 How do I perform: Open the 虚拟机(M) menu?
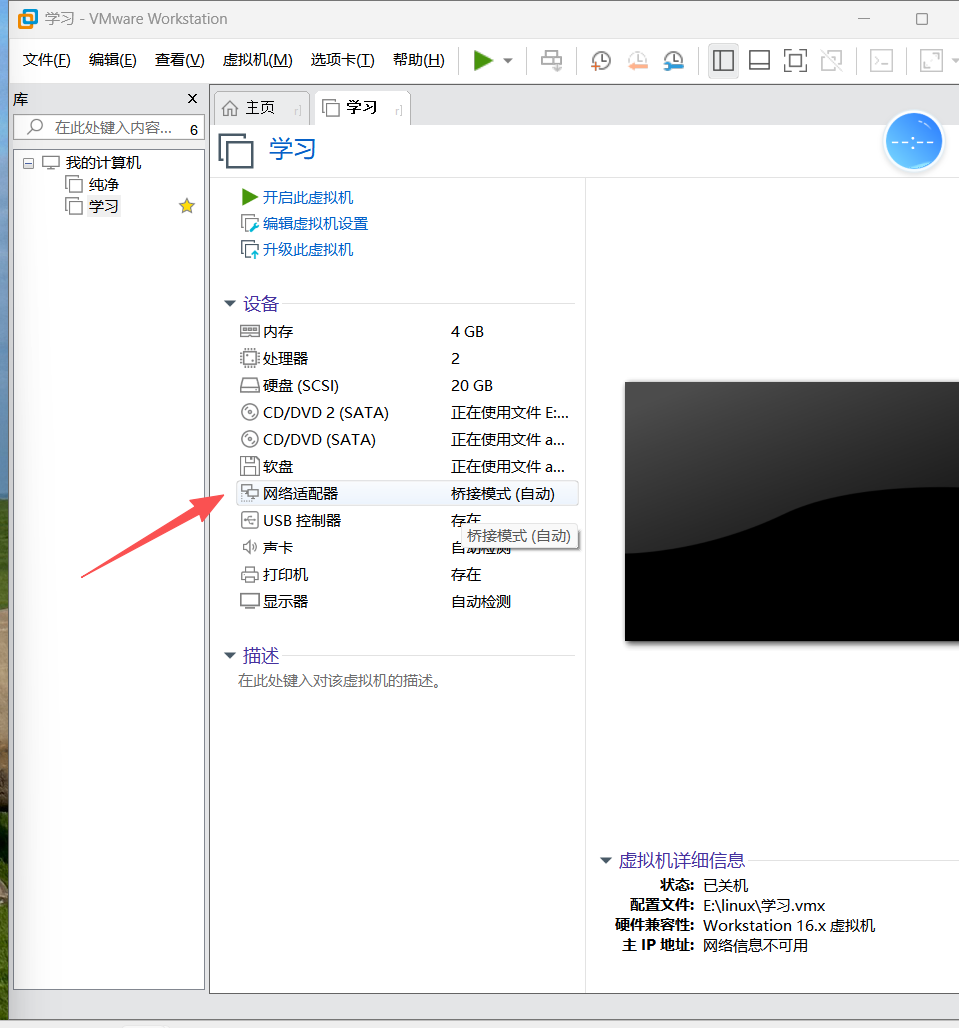click(x=258, y=60)
